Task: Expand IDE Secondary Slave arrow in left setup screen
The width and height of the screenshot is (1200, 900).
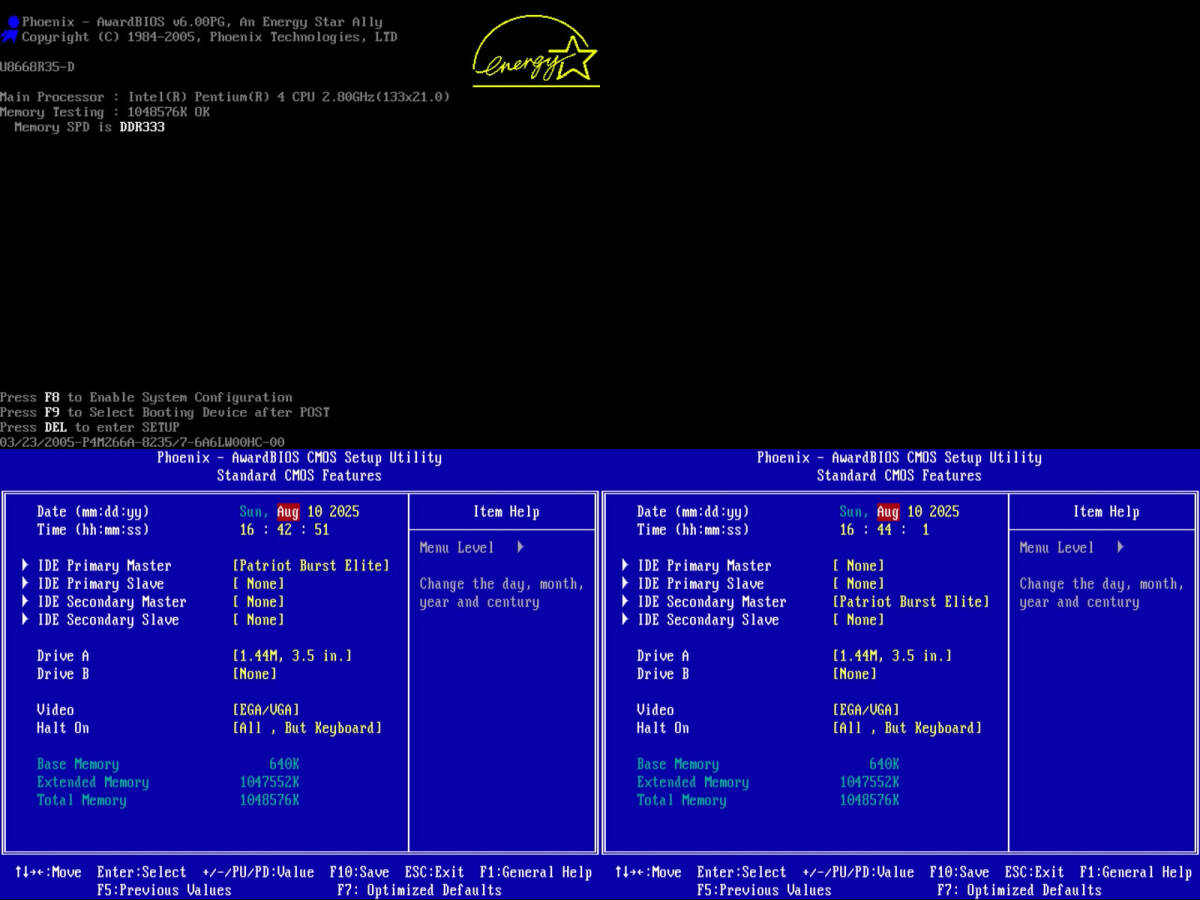Action: tap(25, 620)
